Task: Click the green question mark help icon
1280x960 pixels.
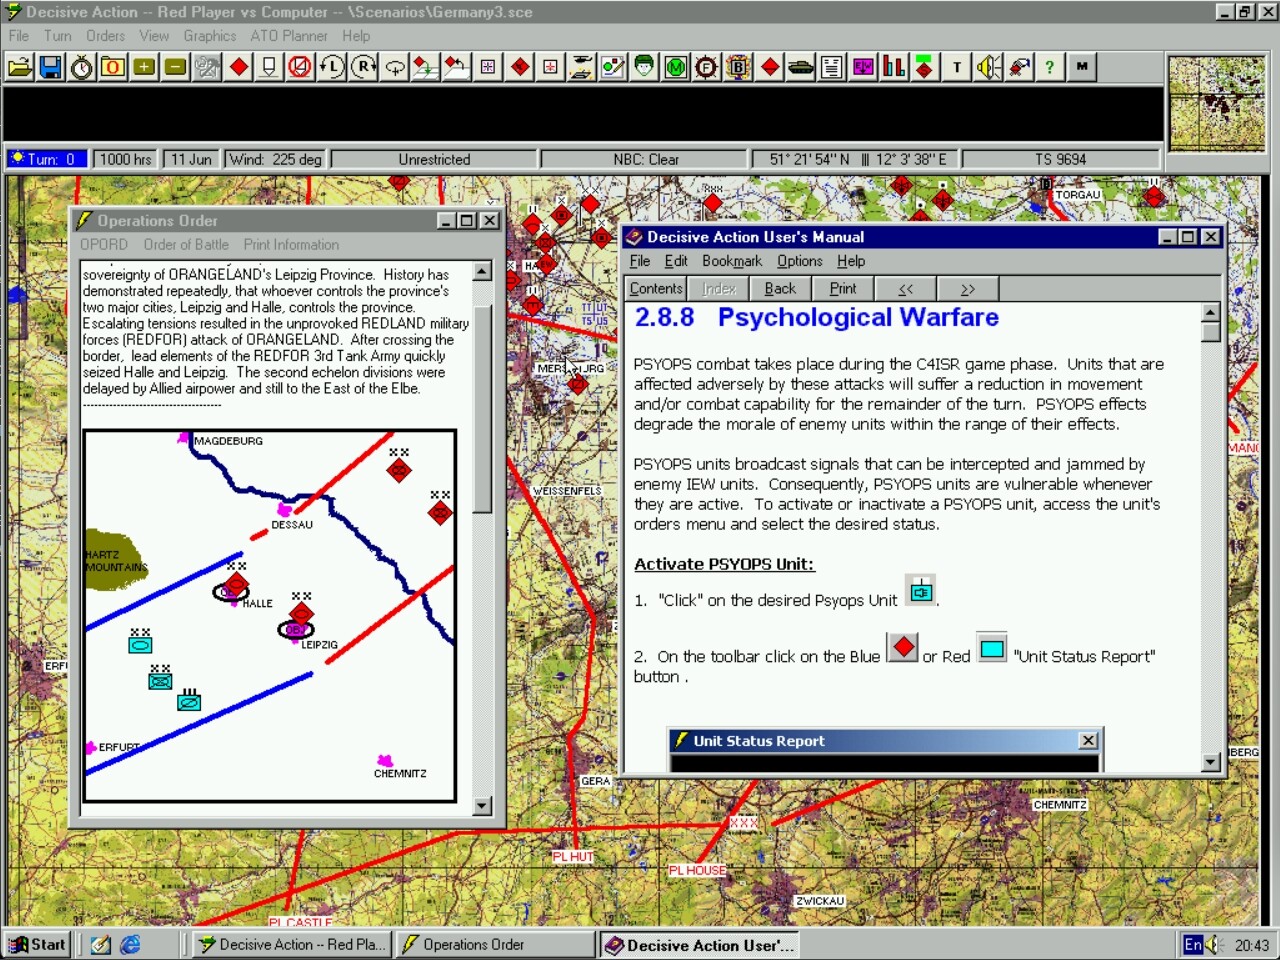Action: click(1049, 67)
